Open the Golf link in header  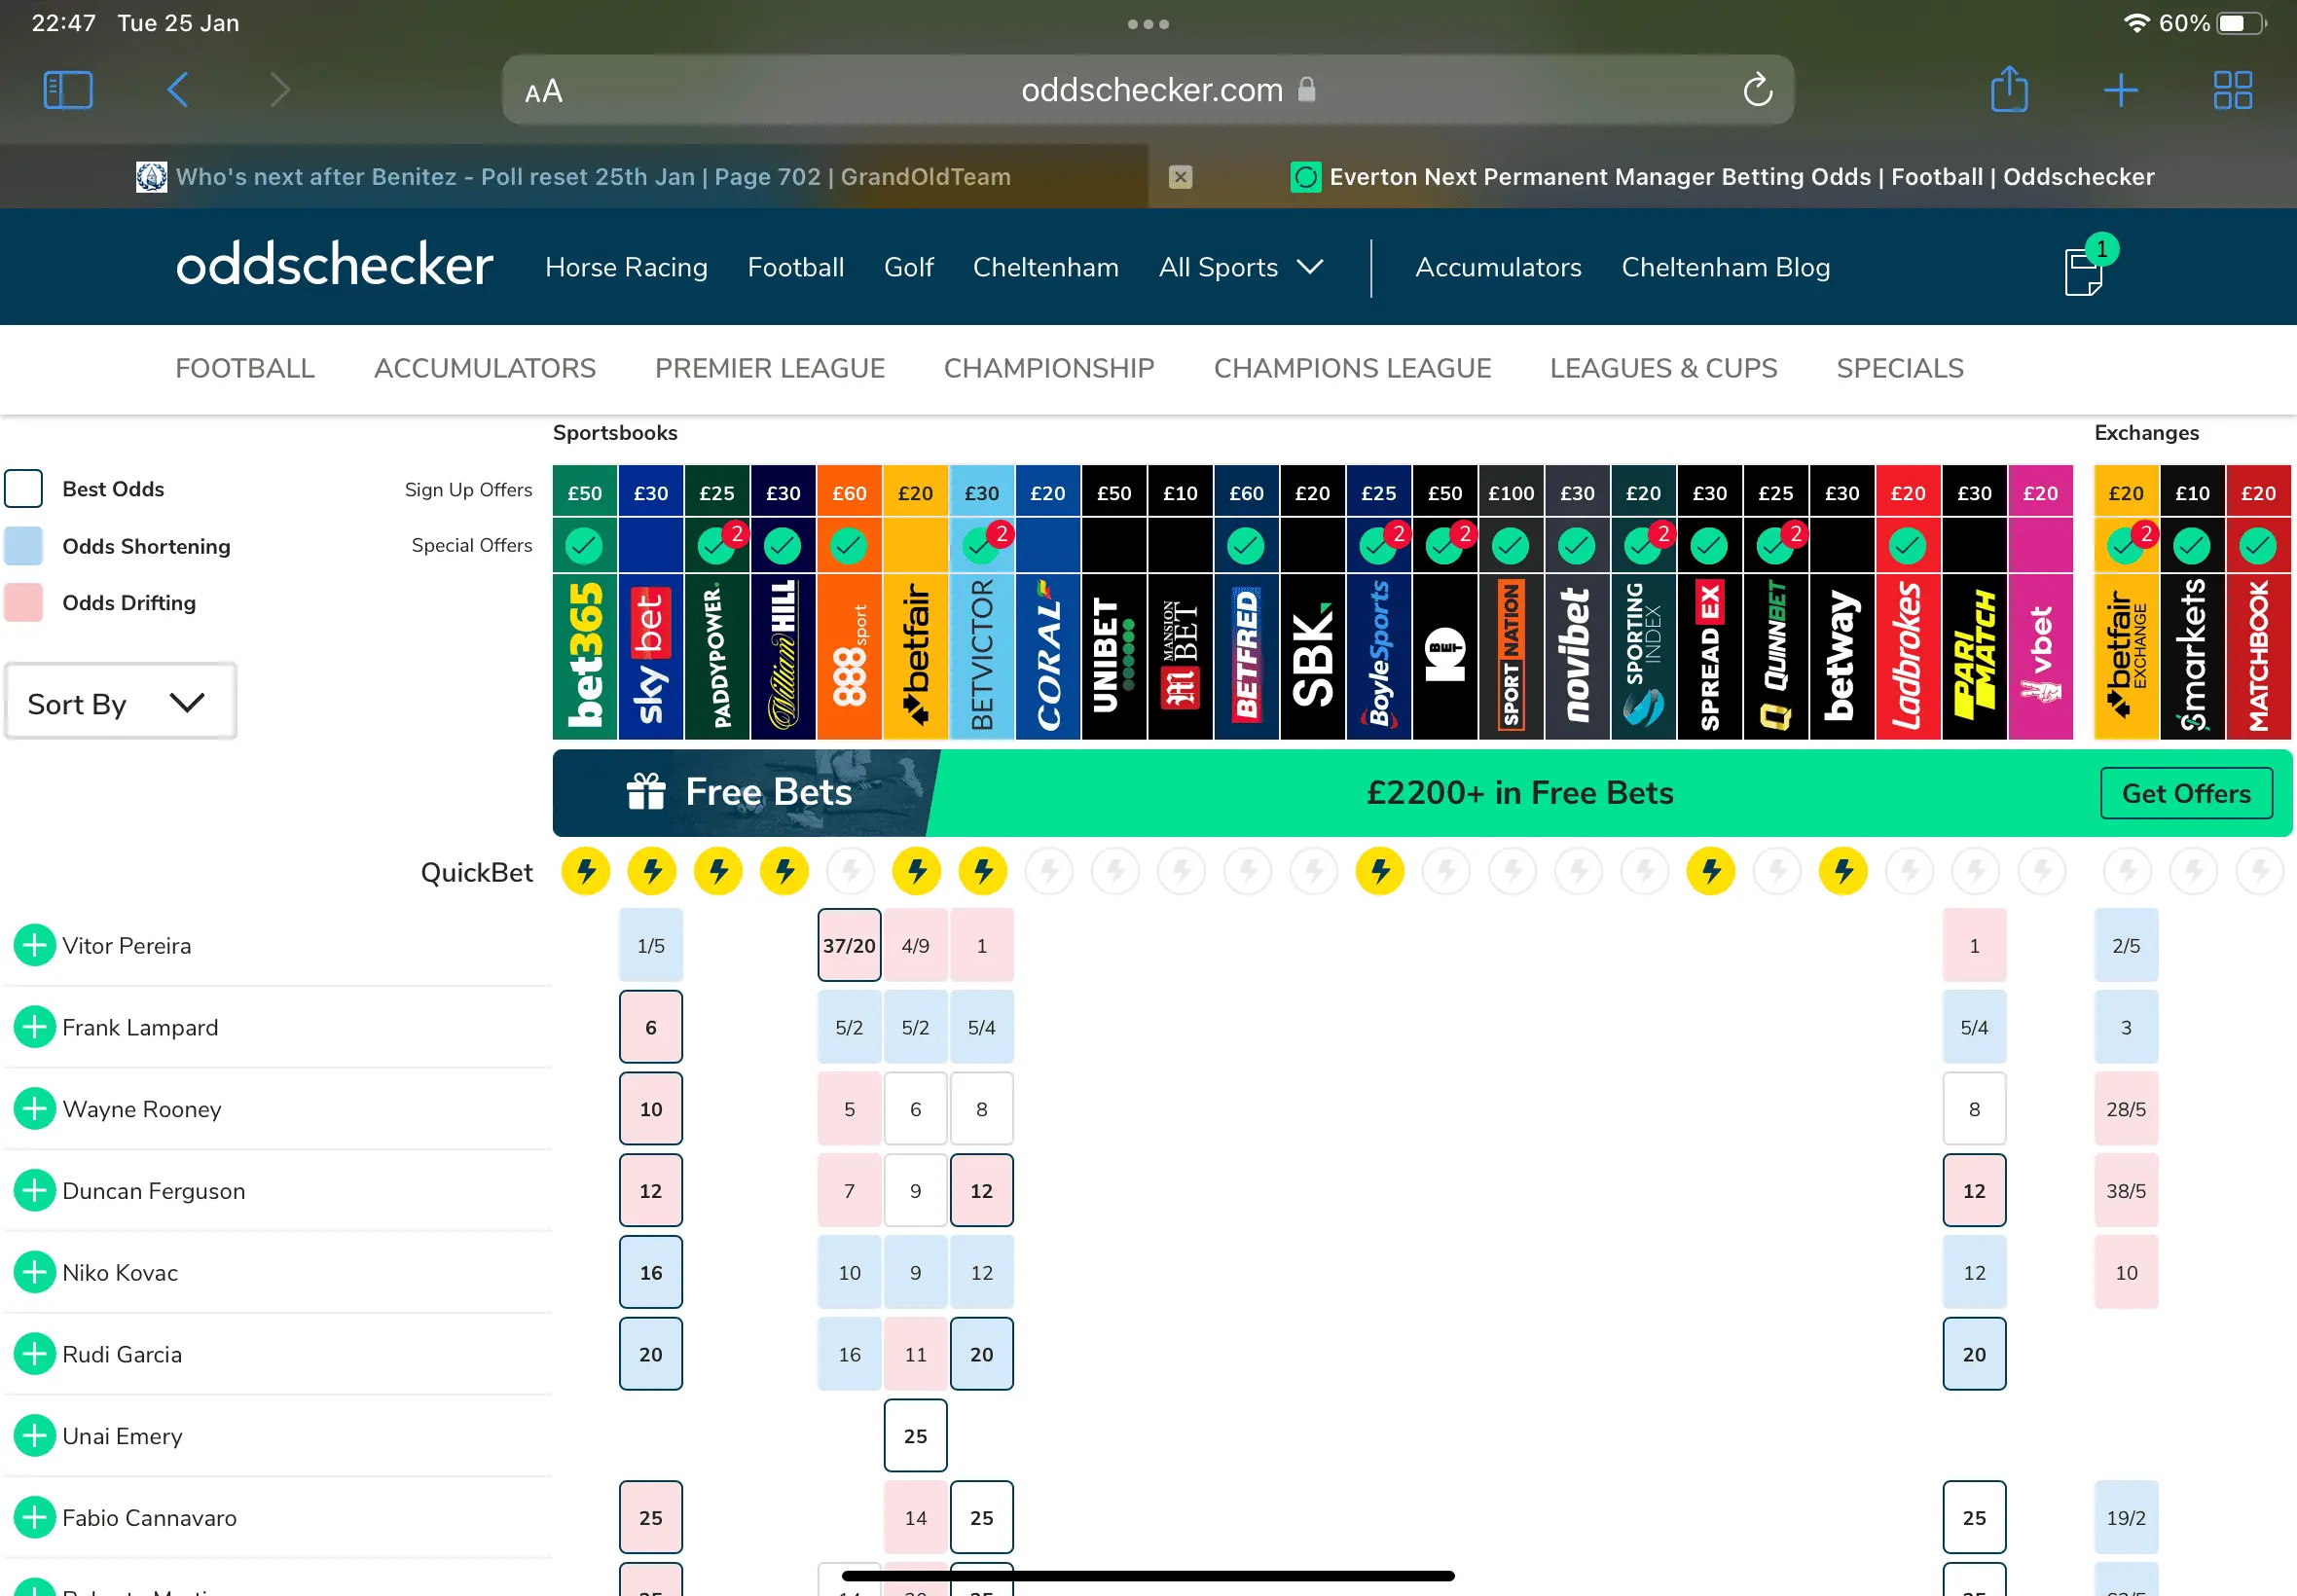(x=908, y=267)
